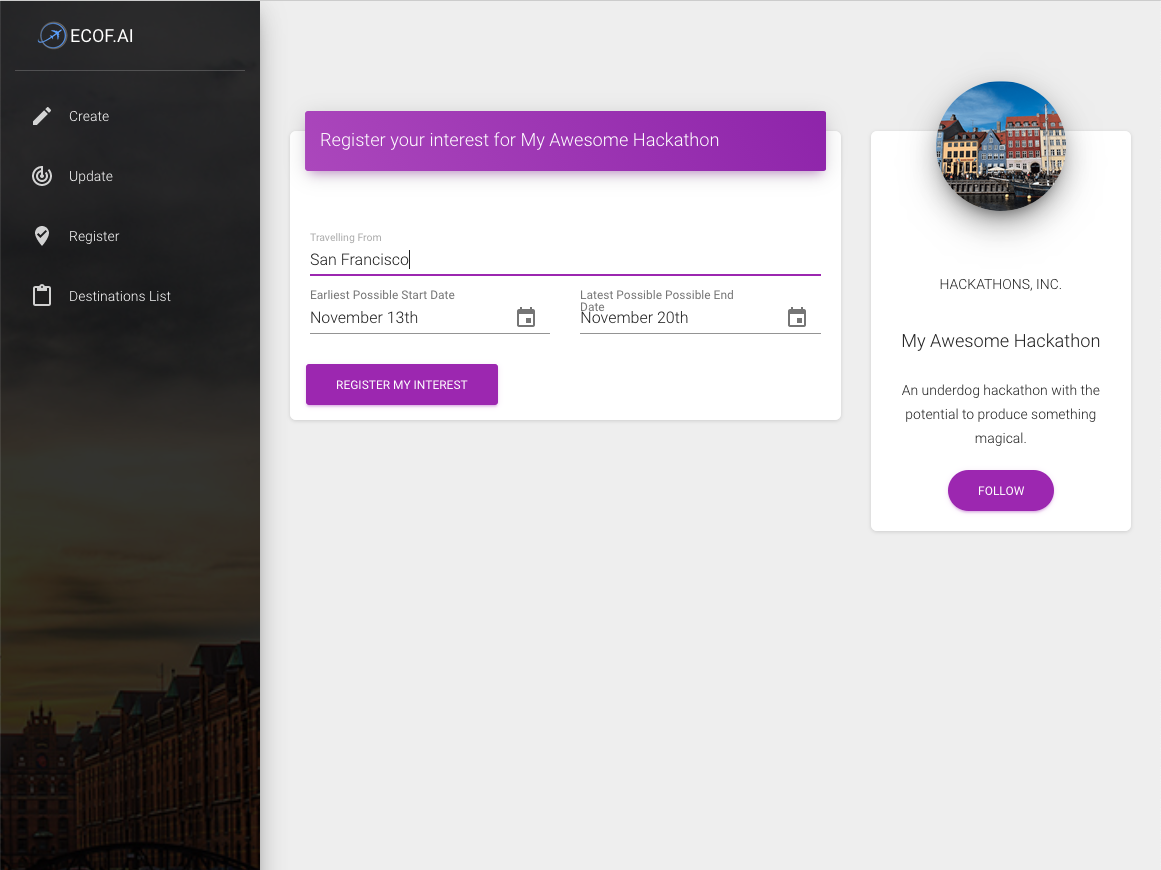The width and height of the screenshot is (1161, 870).
Task: Click the My Awesome Hackathon card title
Action: pyautogui.click(x=1000, y=341)
